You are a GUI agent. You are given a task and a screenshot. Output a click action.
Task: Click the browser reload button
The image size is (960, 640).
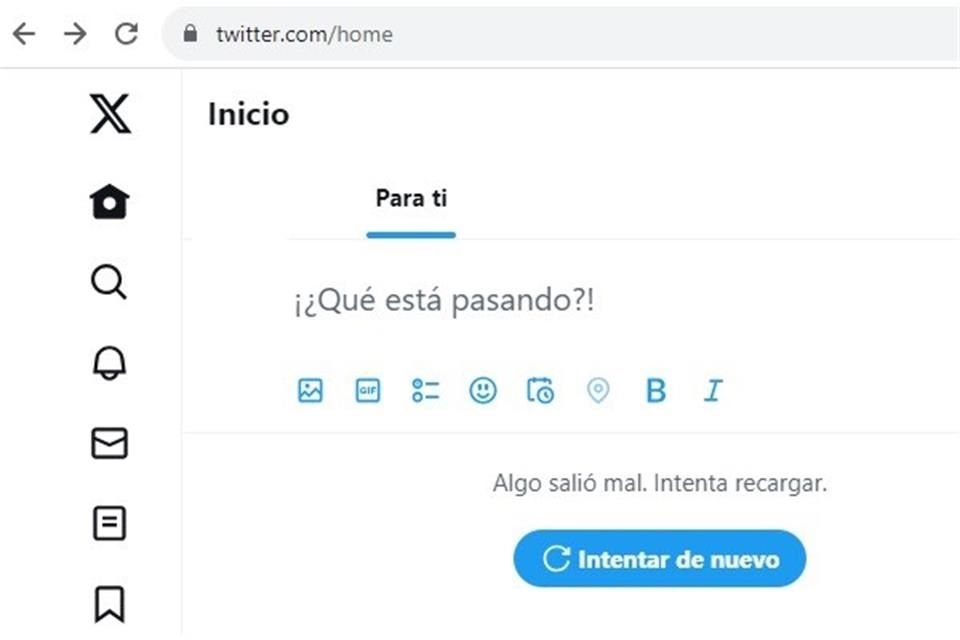pyautogui.click(x=126, y=33)
